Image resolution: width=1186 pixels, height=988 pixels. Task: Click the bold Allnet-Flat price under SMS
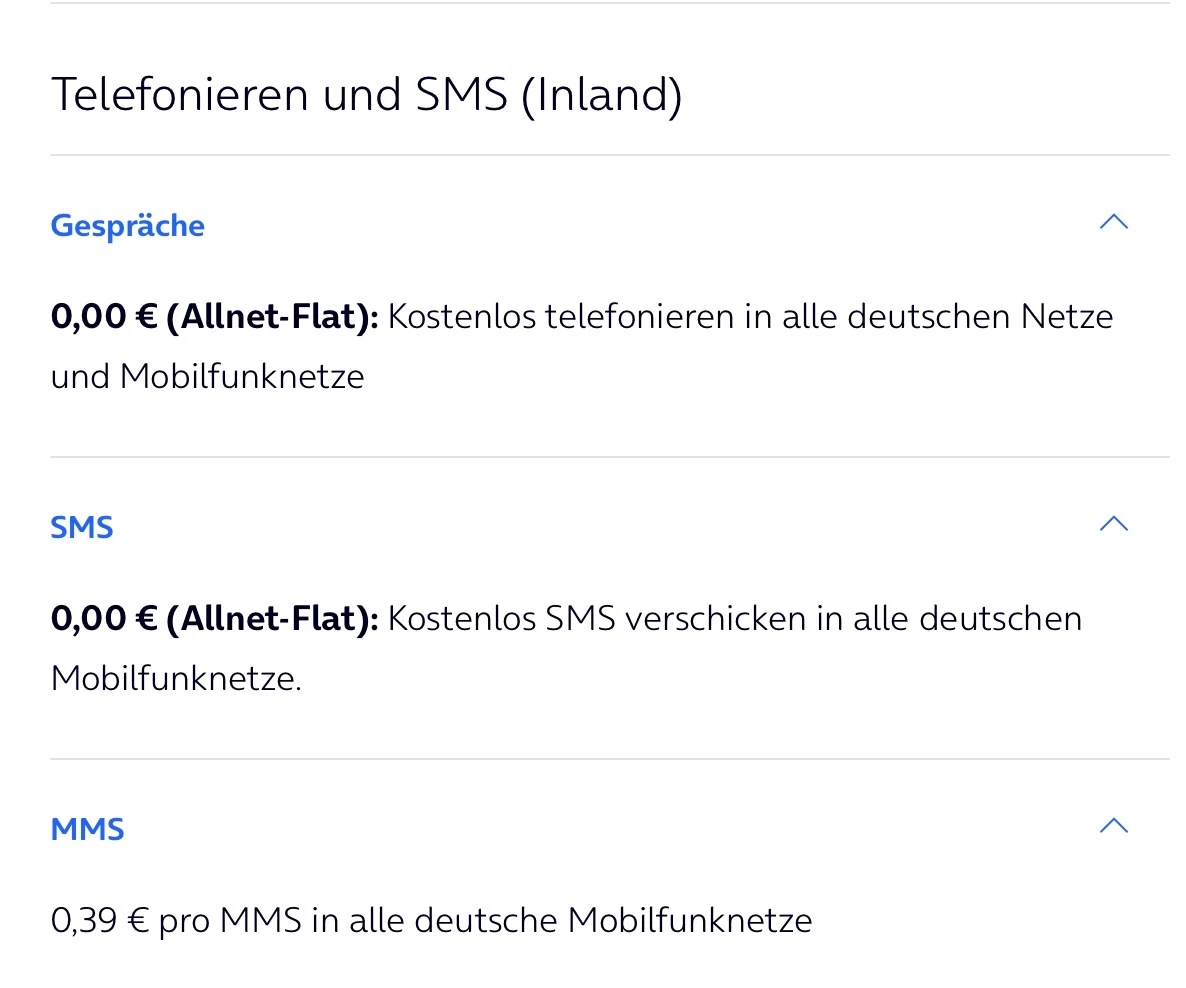(215, 619)
